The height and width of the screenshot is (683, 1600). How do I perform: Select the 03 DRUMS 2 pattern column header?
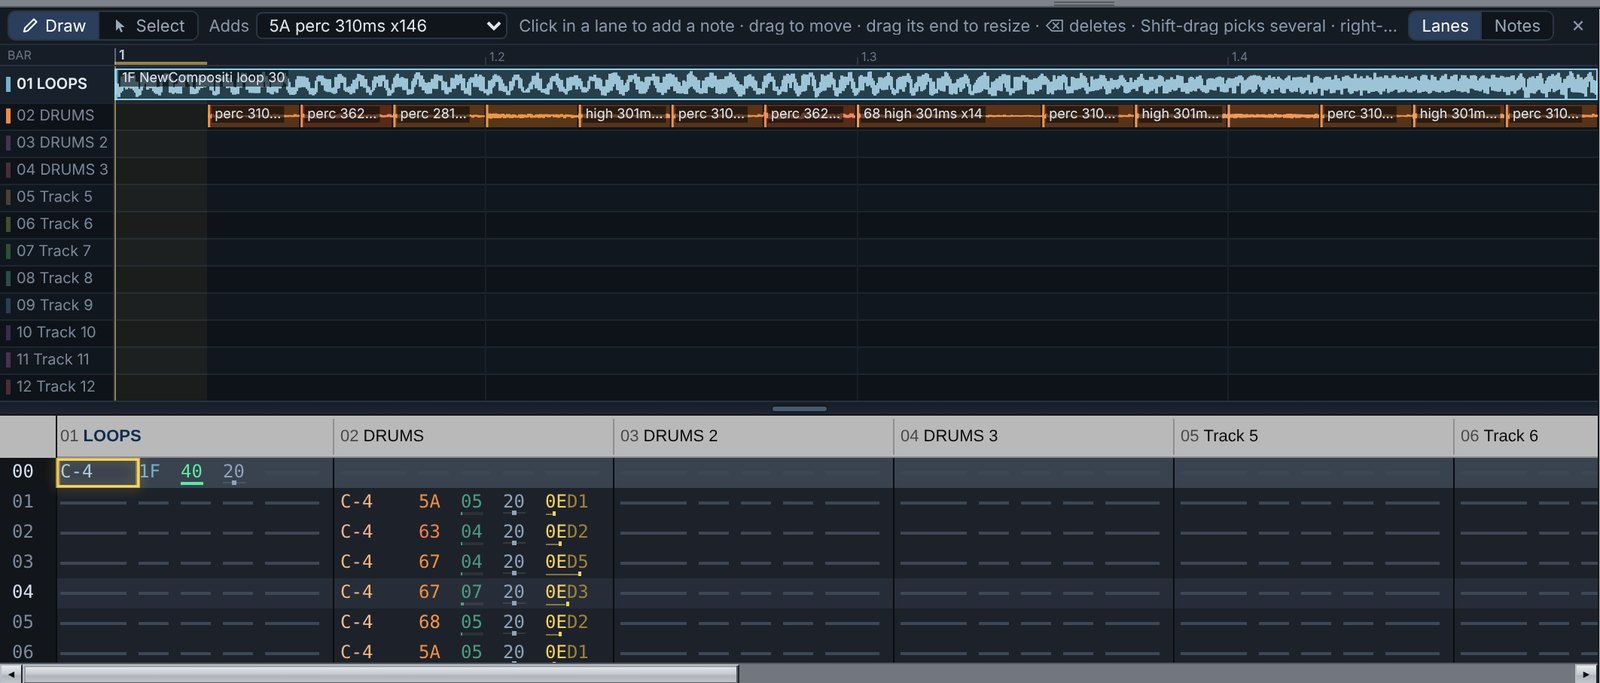click(x=754, y=436)
